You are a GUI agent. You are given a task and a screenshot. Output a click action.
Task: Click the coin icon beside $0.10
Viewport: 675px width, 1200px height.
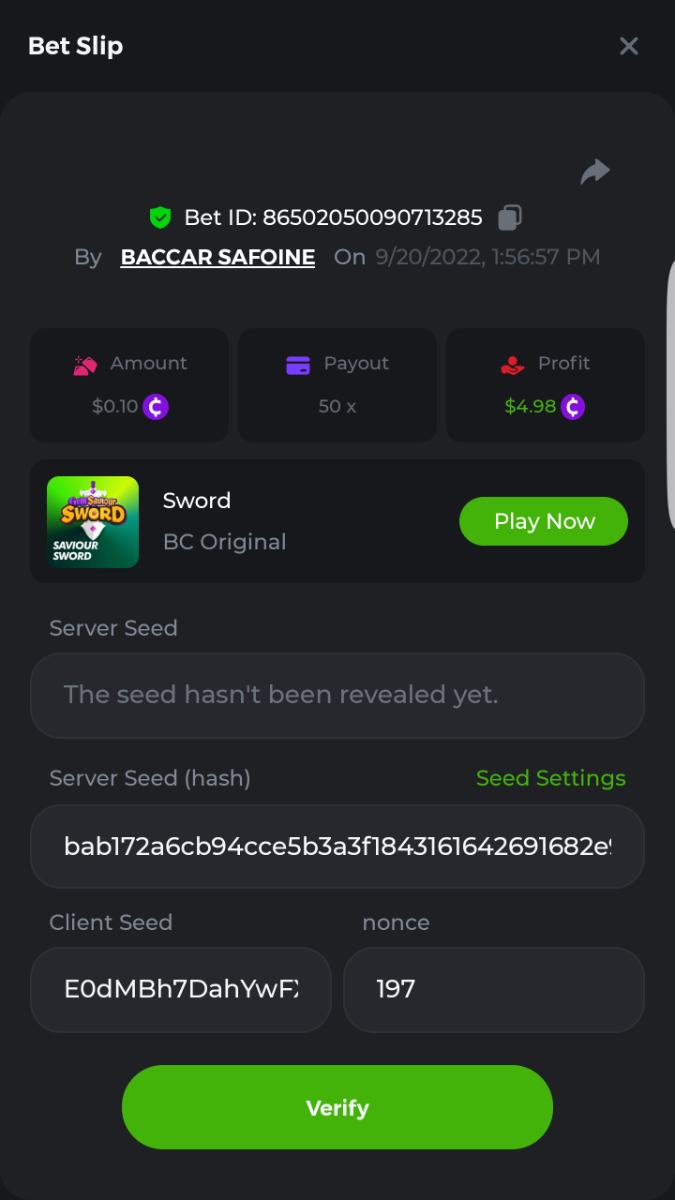(x=155, y=407)
